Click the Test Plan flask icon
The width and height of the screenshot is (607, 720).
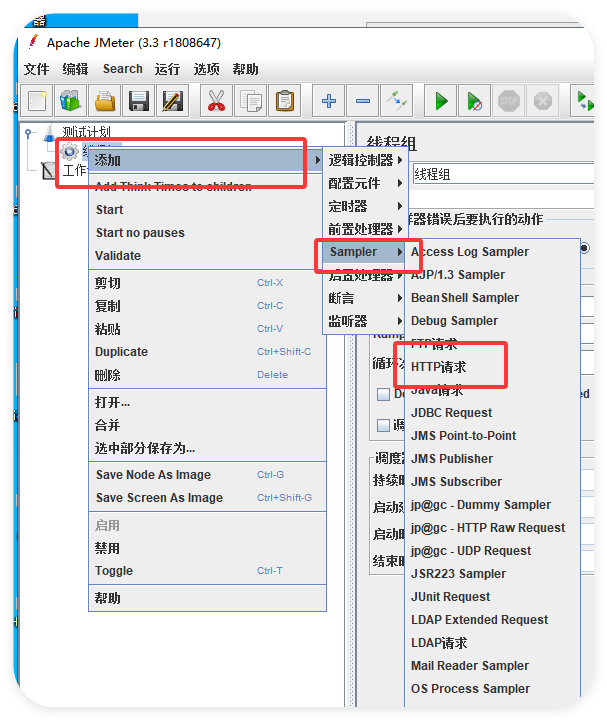pos(49,132)
